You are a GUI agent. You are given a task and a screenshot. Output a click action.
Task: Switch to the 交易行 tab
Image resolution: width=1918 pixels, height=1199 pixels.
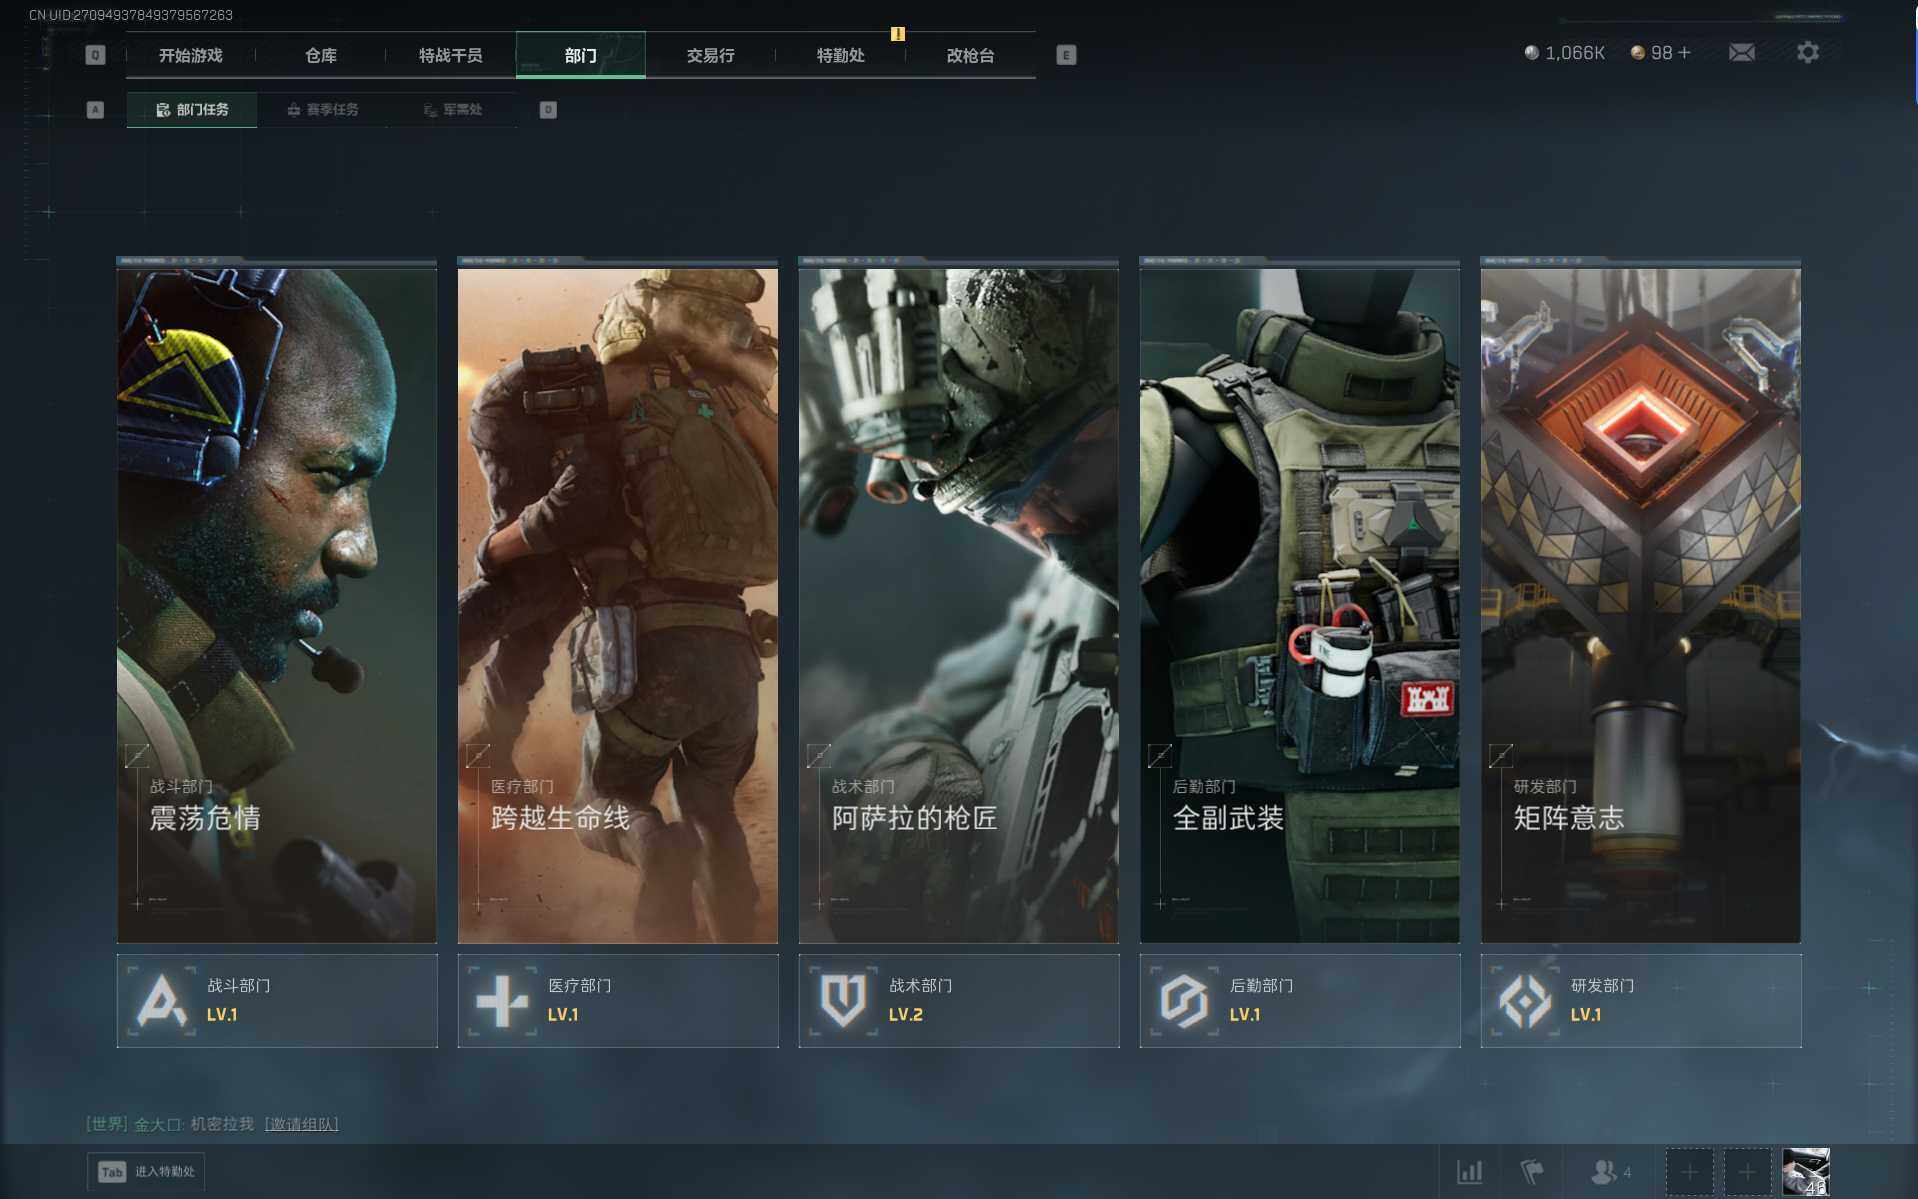click(711, 55)
